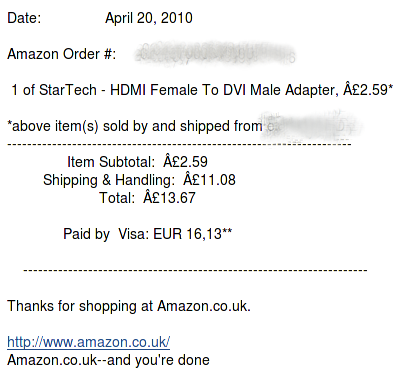
Task: Click the Date label
Action: (24, 18)
